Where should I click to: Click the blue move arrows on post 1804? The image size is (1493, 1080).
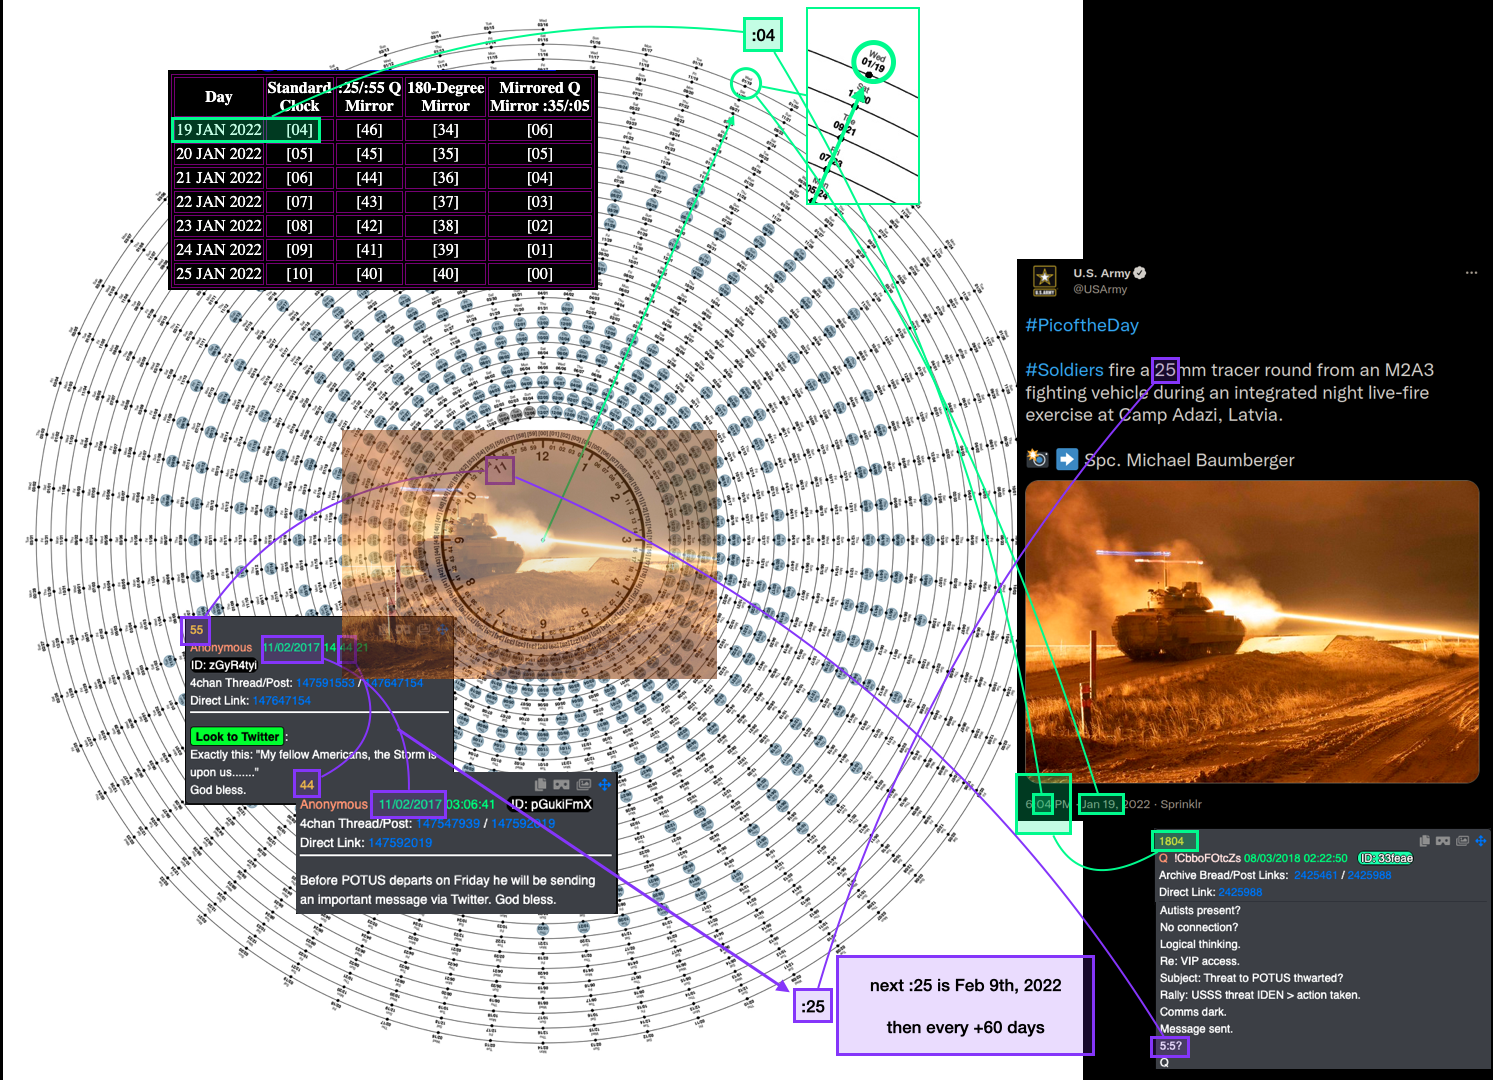(x=1481, y=841)
